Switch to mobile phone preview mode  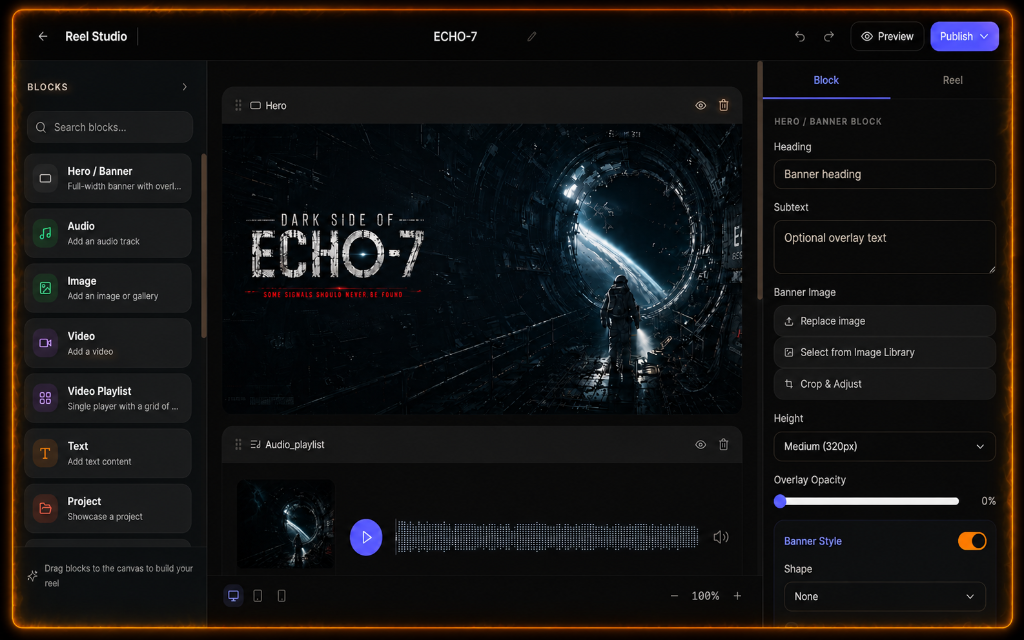281,596
